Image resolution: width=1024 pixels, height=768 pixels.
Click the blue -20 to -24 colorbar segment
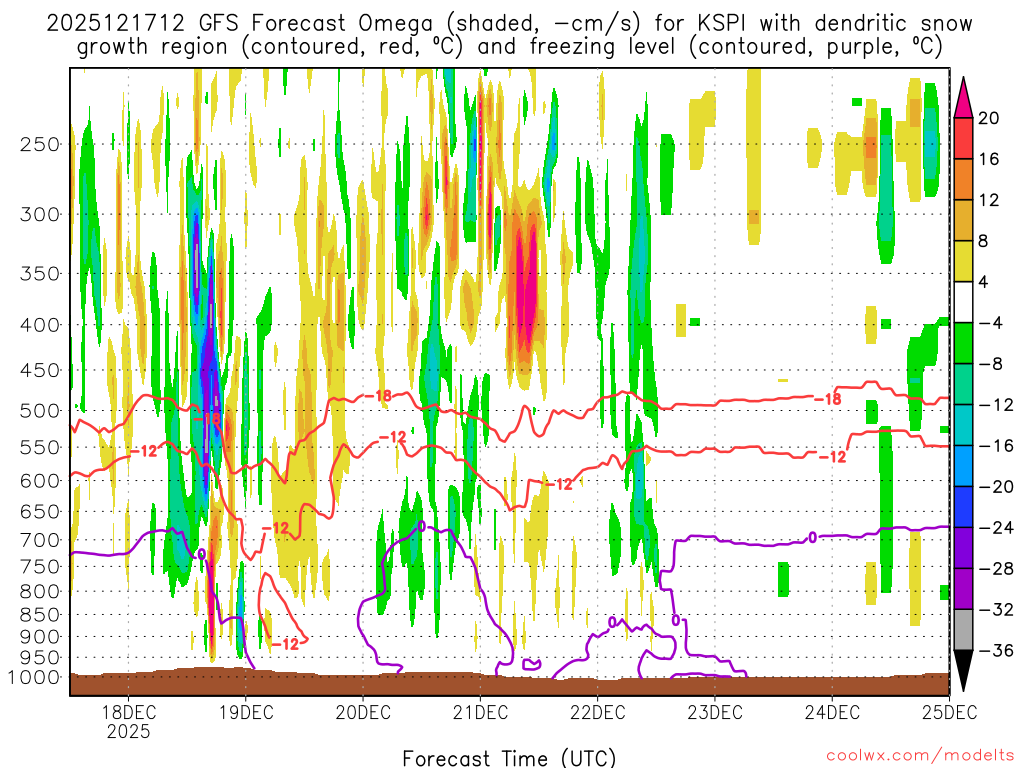pos(963,507)
